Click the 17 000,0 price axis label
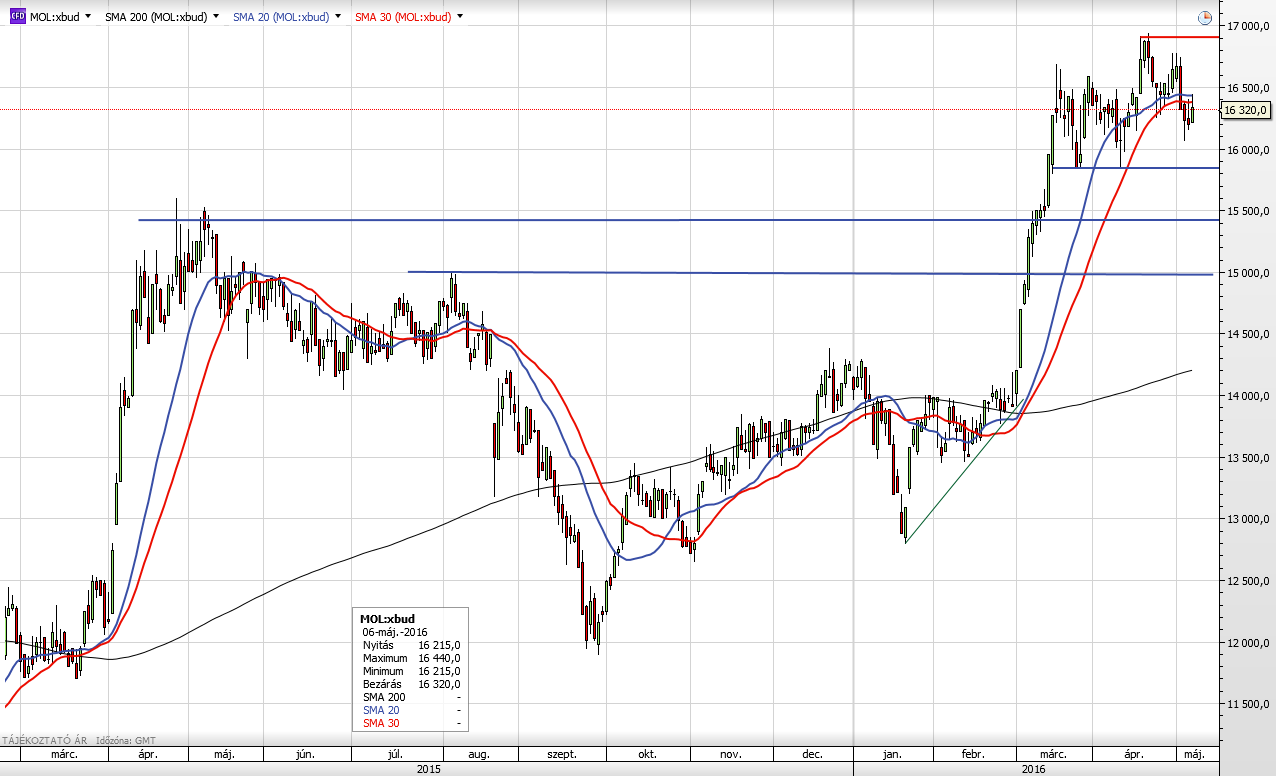The width and height of the screenshot is (1276, 776). [1246, 26]
